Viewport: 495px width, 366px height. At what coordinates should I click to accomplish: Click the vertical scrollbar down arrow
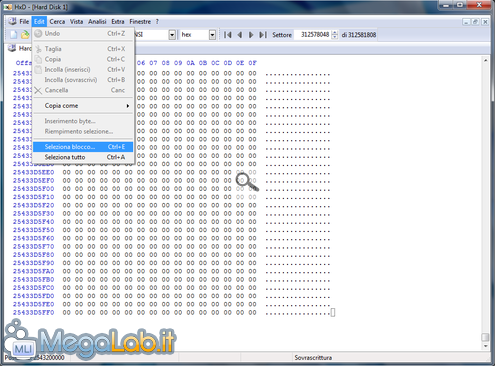pos(486,346)
